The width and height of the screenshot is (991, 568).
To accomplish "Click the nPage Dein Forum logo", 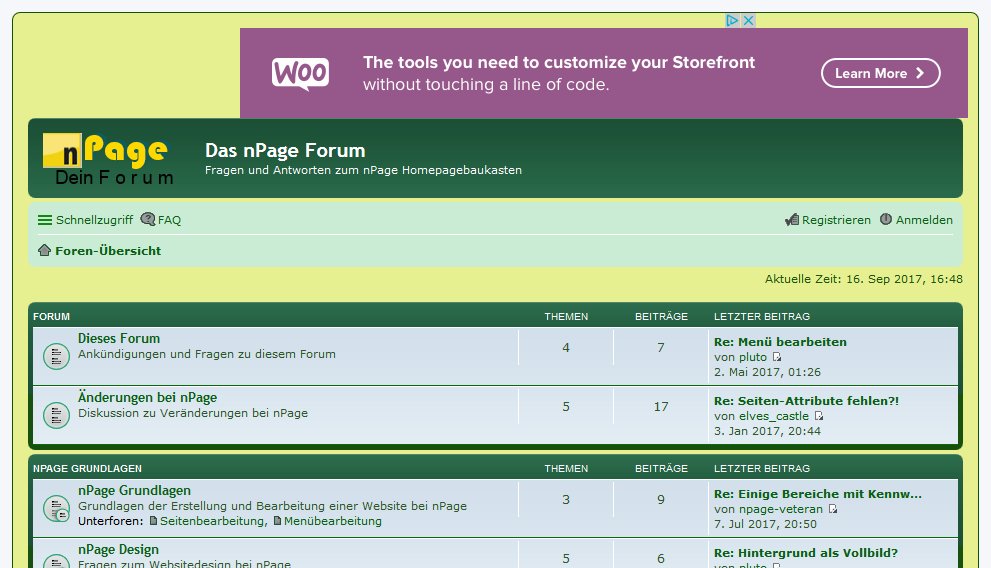I will [x=108, y=160].
